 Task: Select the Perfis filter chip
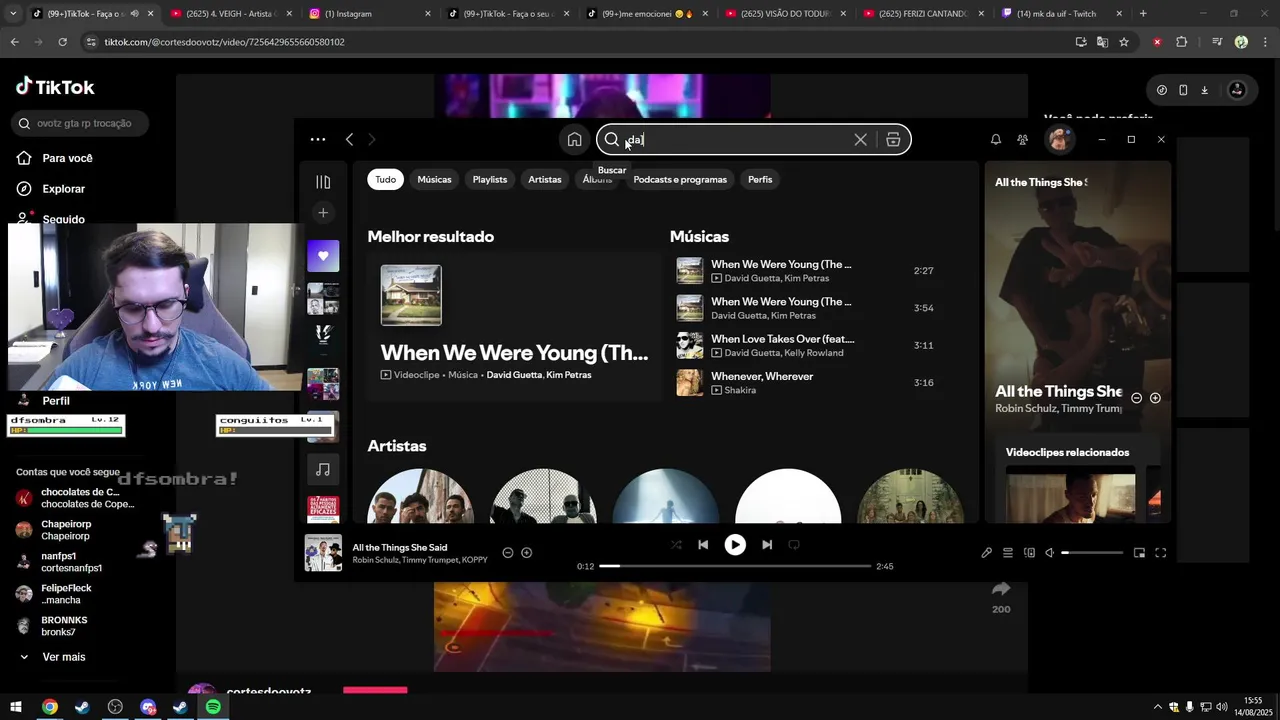(x=760, y=179)
